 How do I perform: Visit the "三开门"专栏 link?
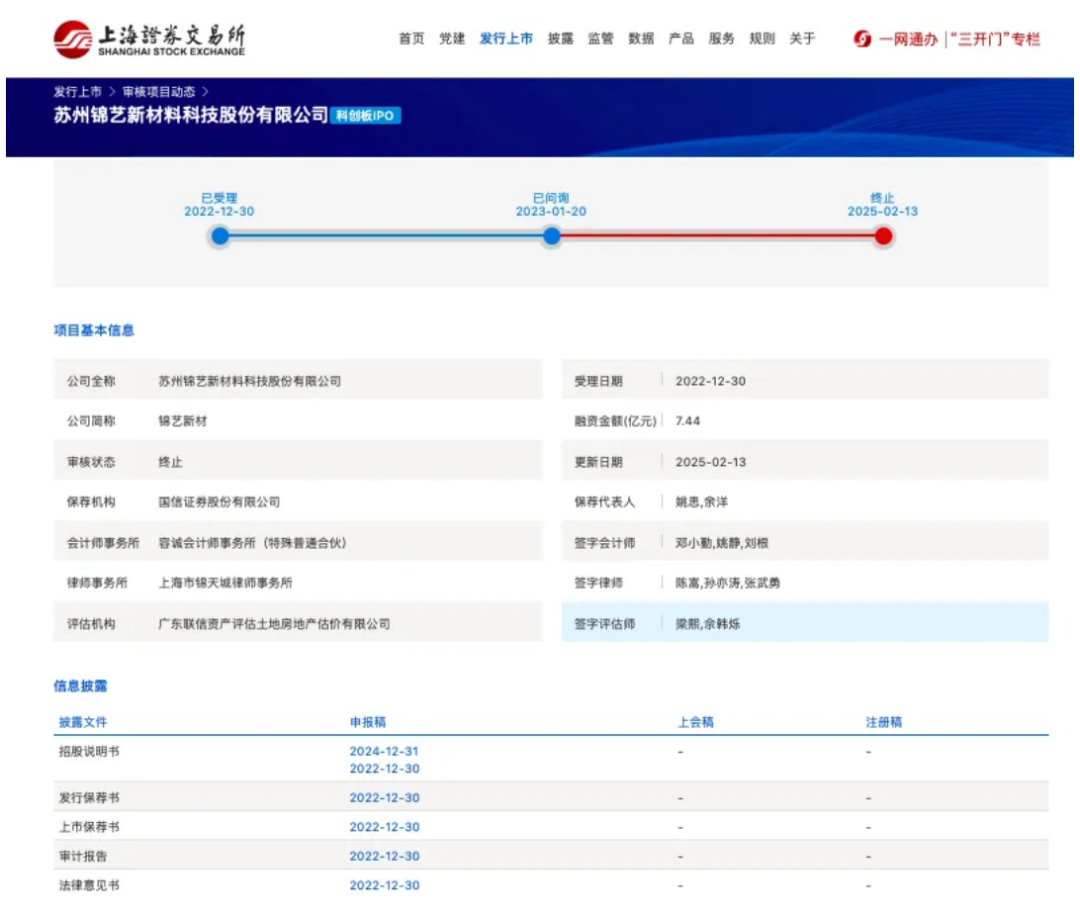tap(995, 39)
